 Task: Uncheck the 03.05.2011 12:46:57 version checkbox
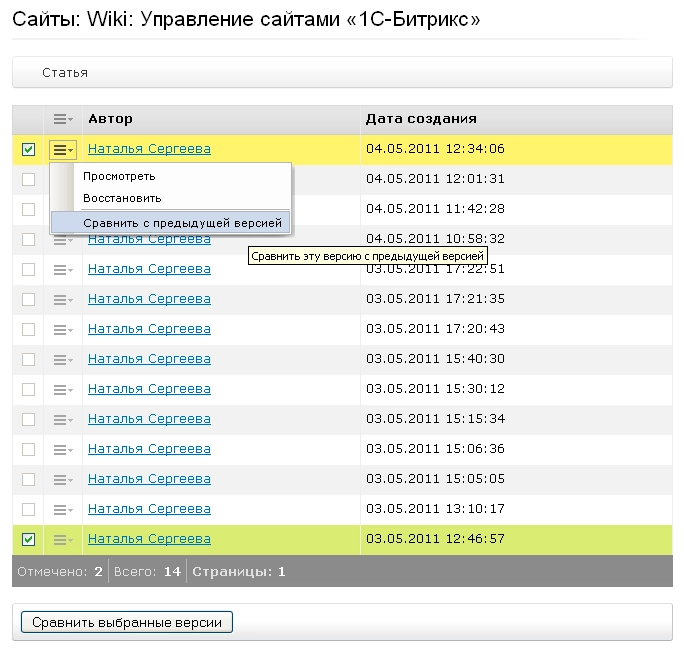[28, 539]
